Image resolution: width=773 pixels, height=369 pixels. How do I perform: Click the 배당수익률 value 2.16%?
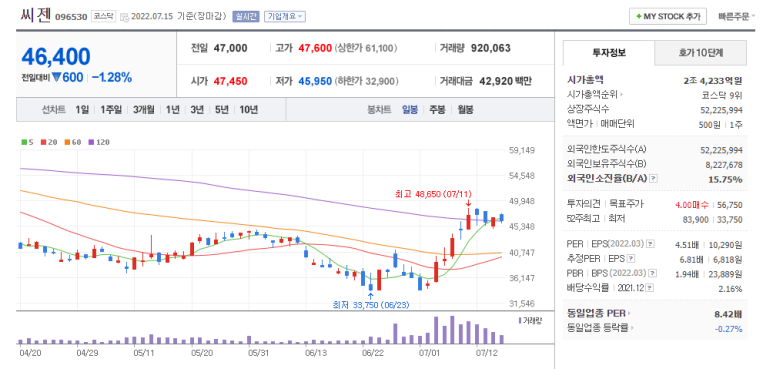click(x=730, y=289)
